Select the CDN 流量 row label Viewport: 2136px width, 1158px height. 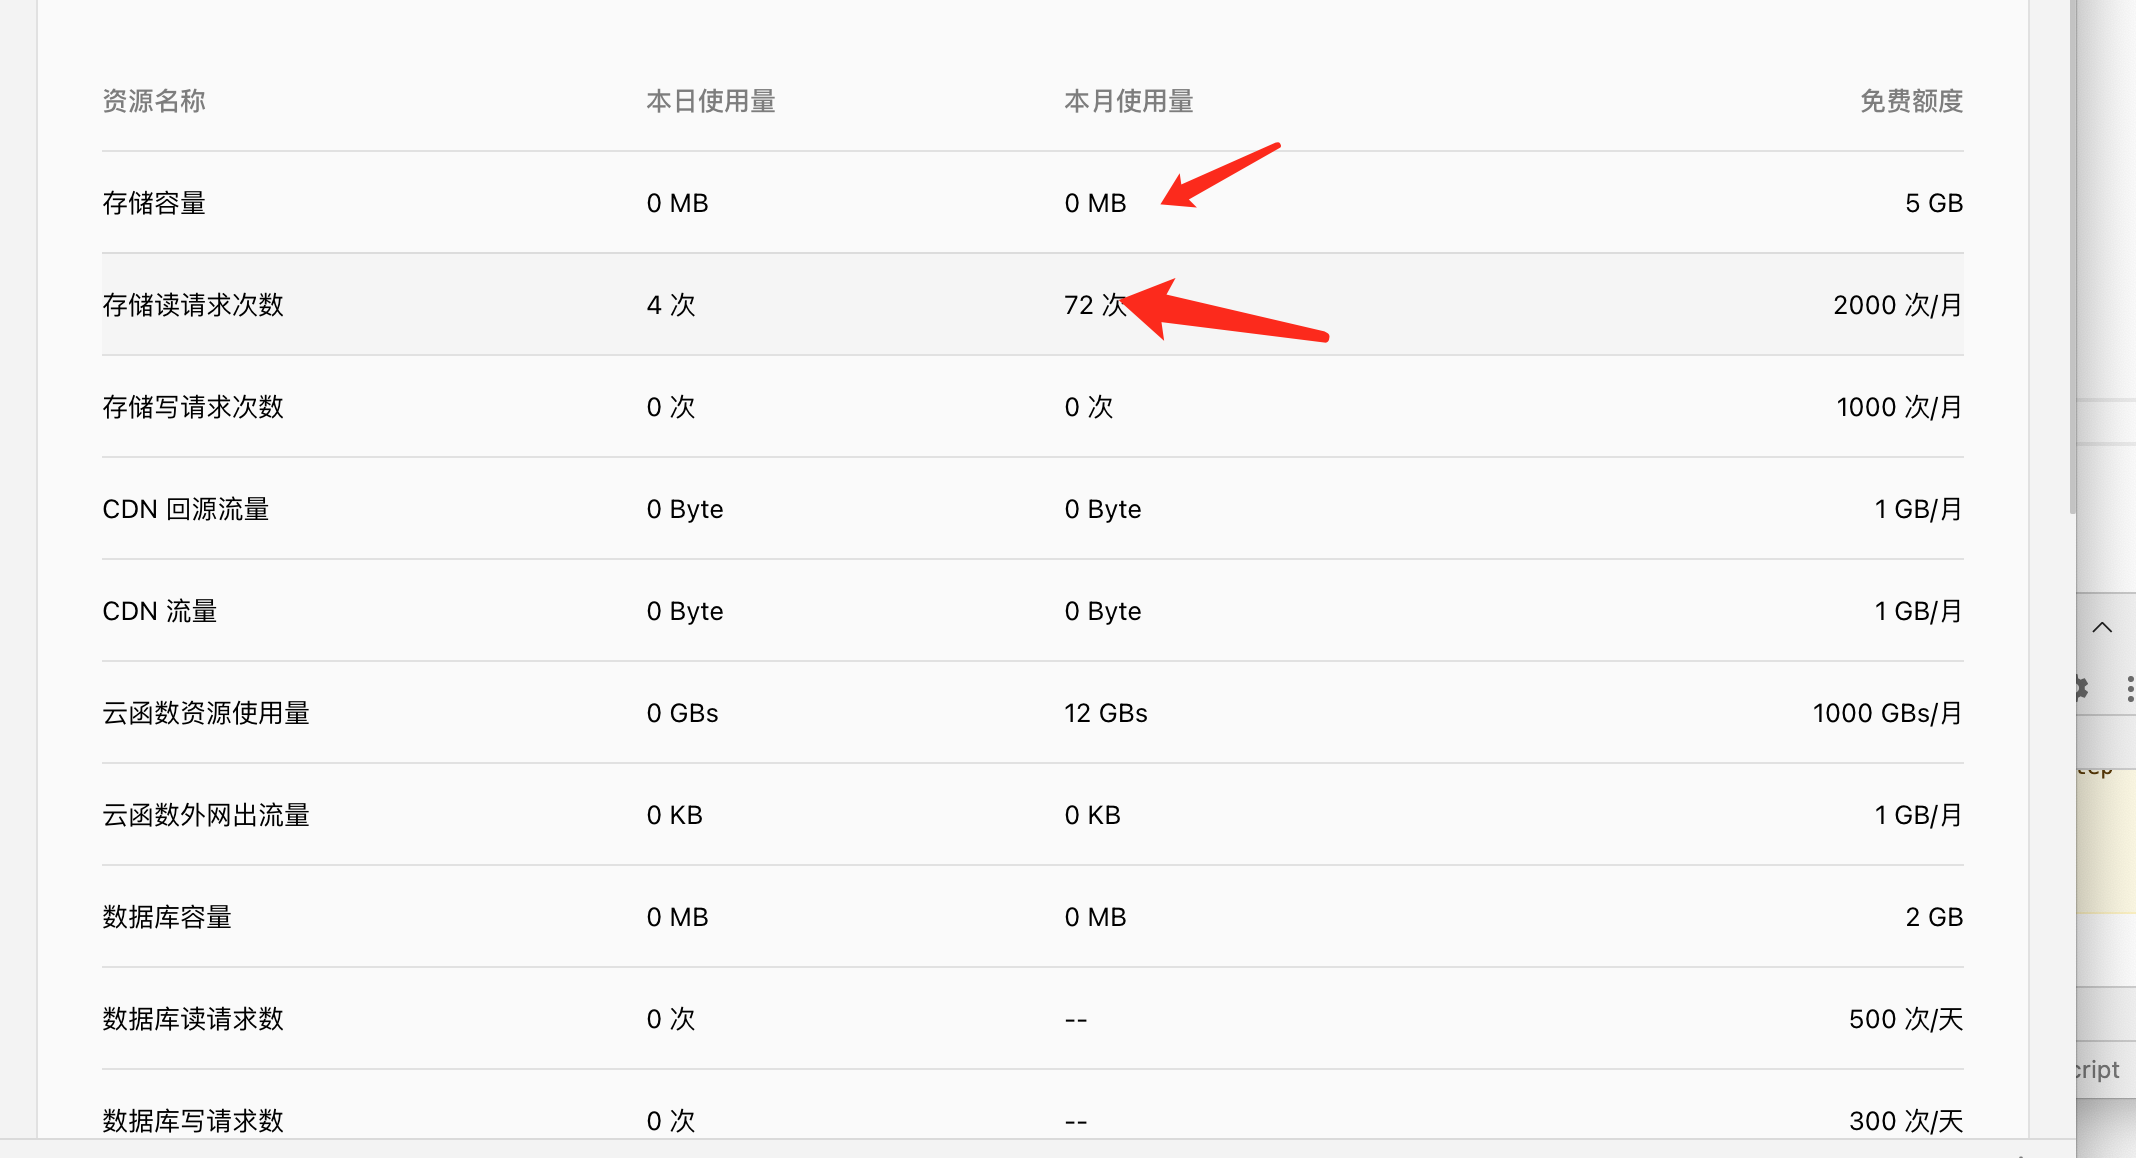(x=160, y=611)
